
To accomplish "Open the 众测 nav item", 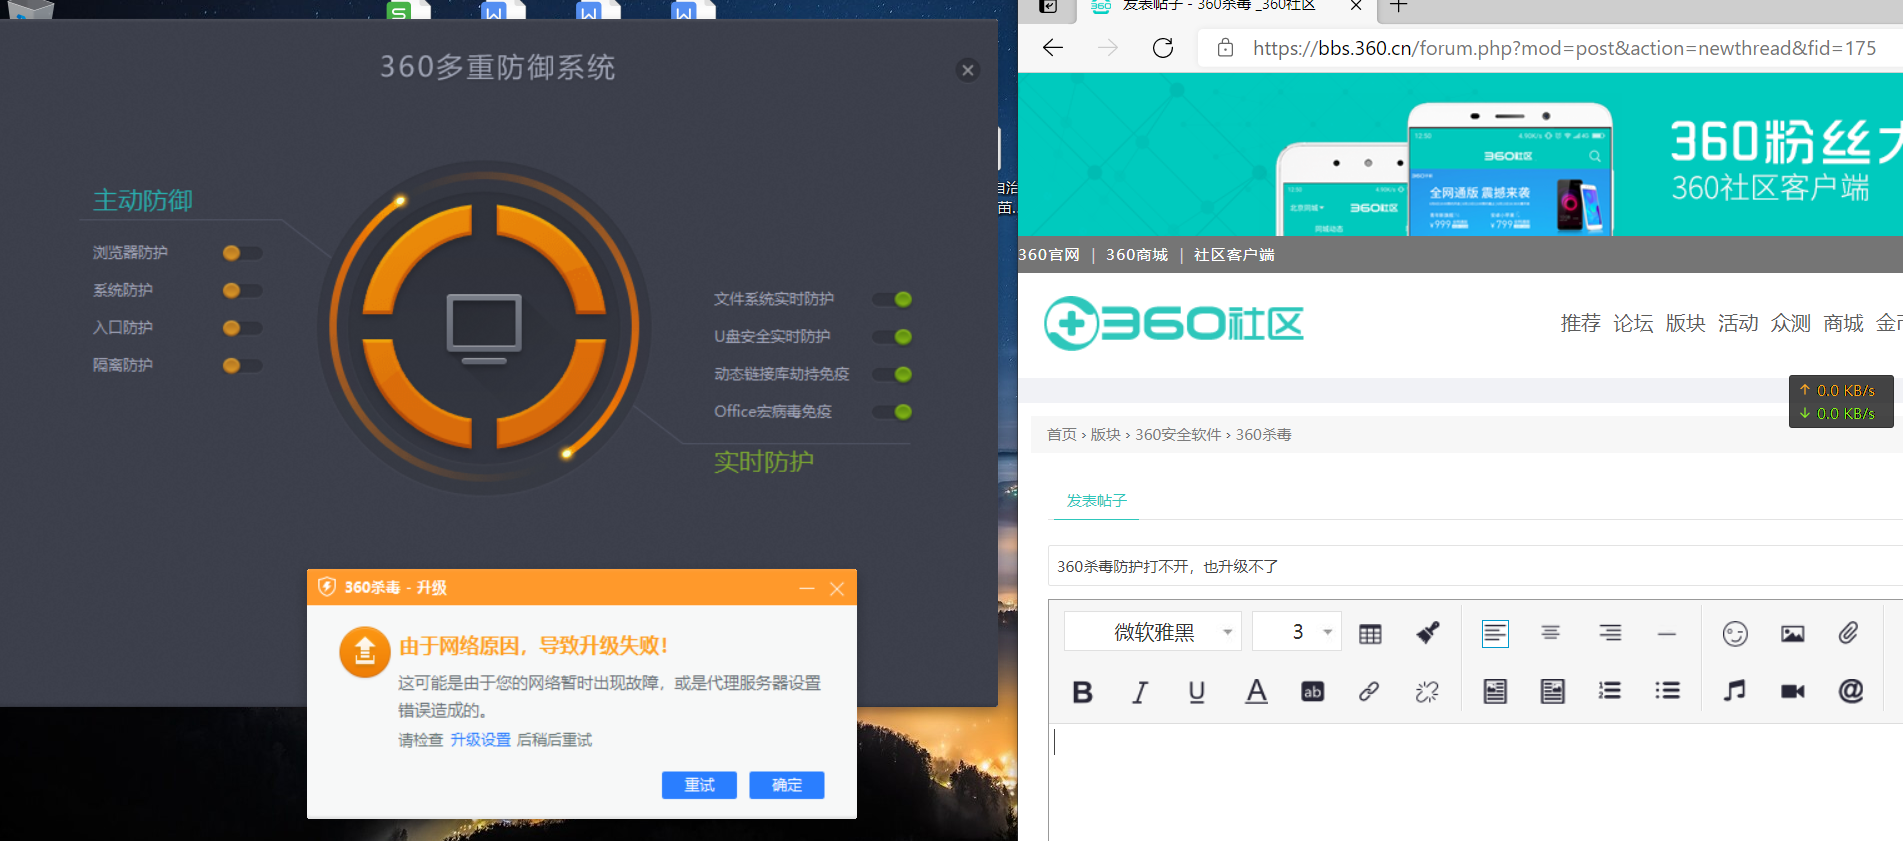I will 1790,323.
